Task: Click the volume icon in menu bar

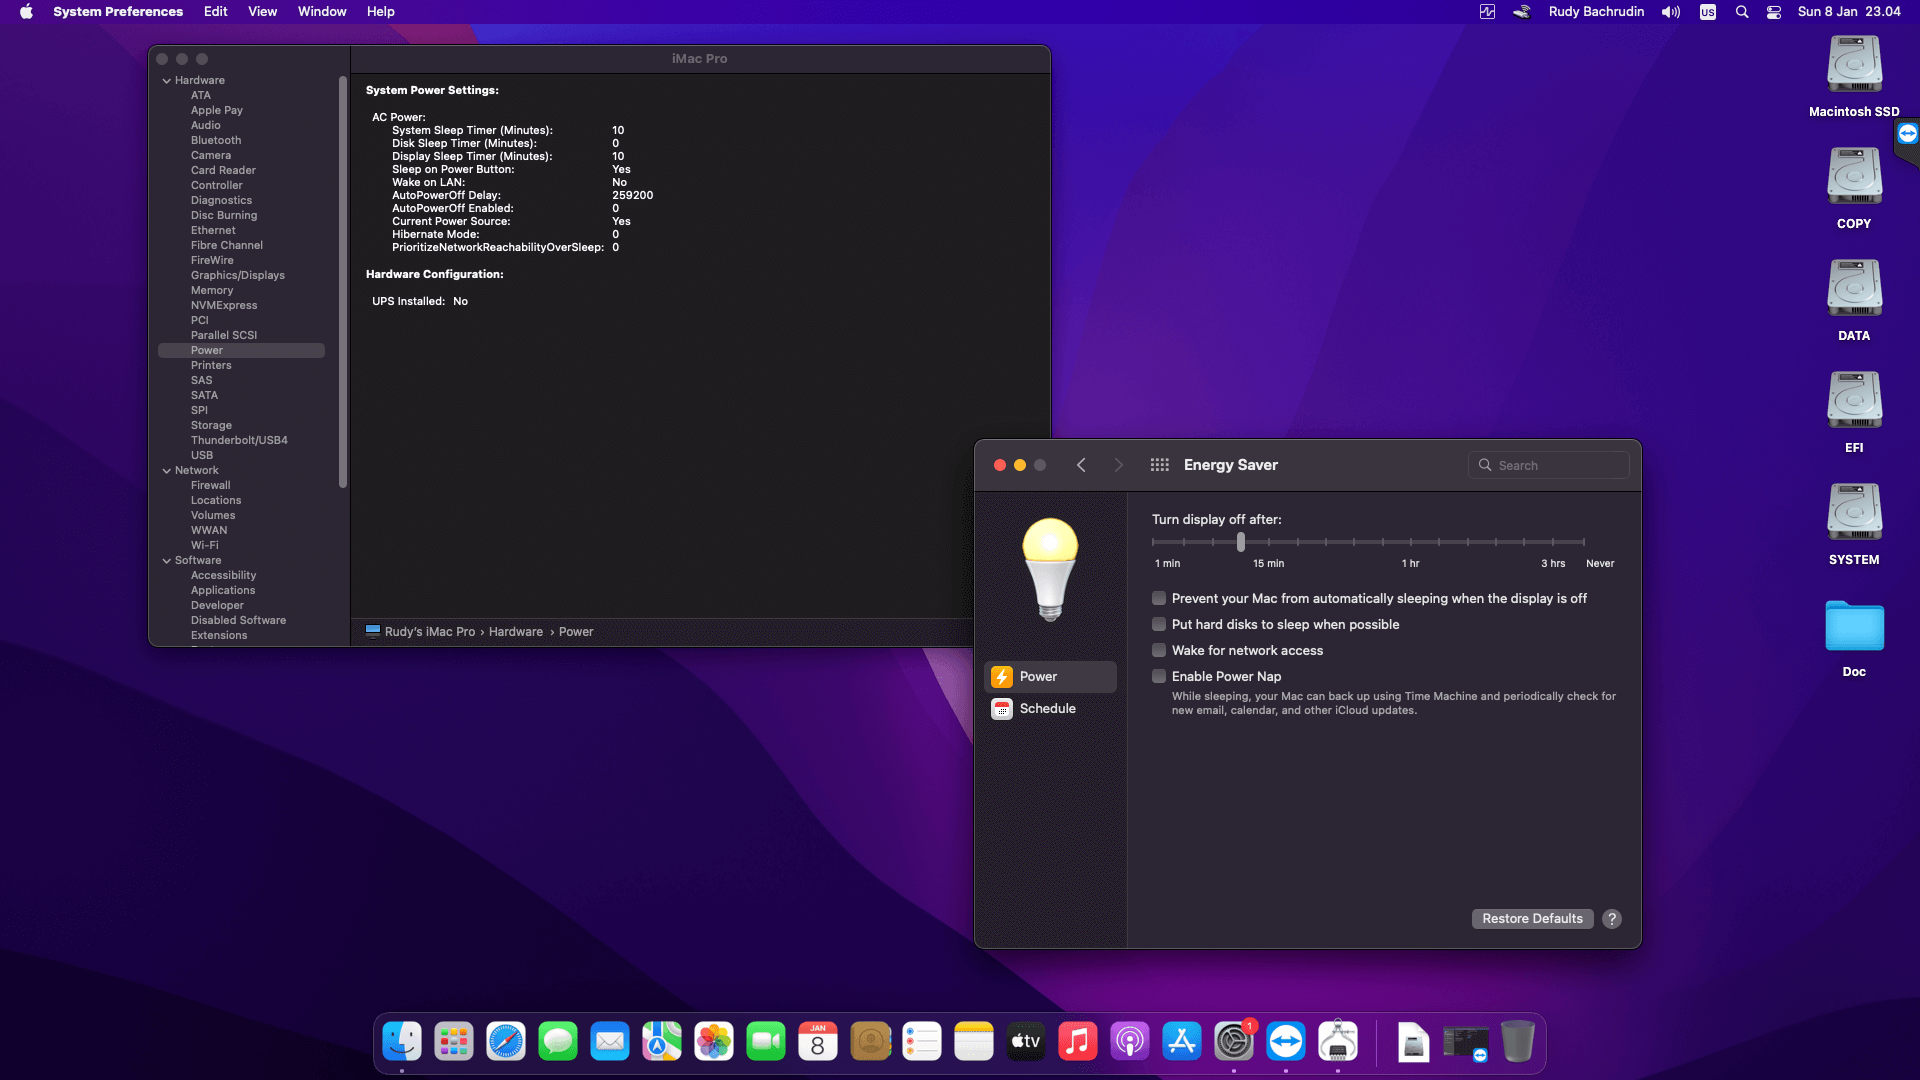Action: (1671, 12)
